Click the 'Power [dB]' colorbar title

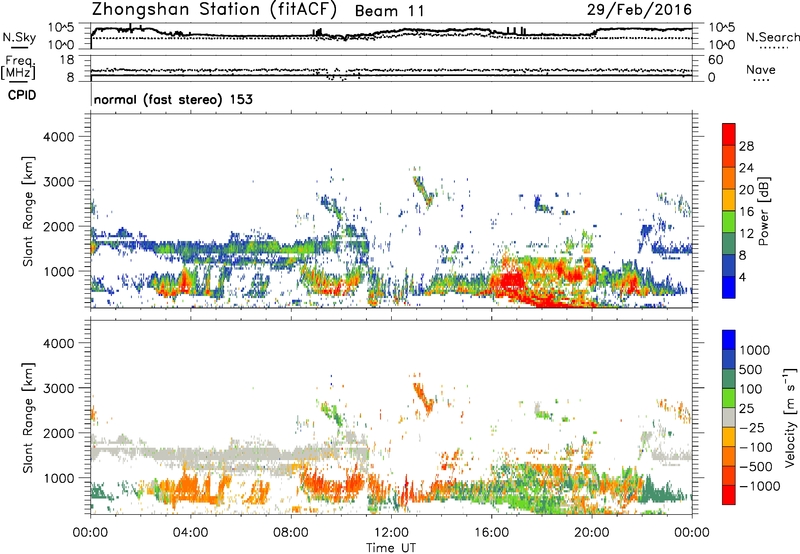763,211
